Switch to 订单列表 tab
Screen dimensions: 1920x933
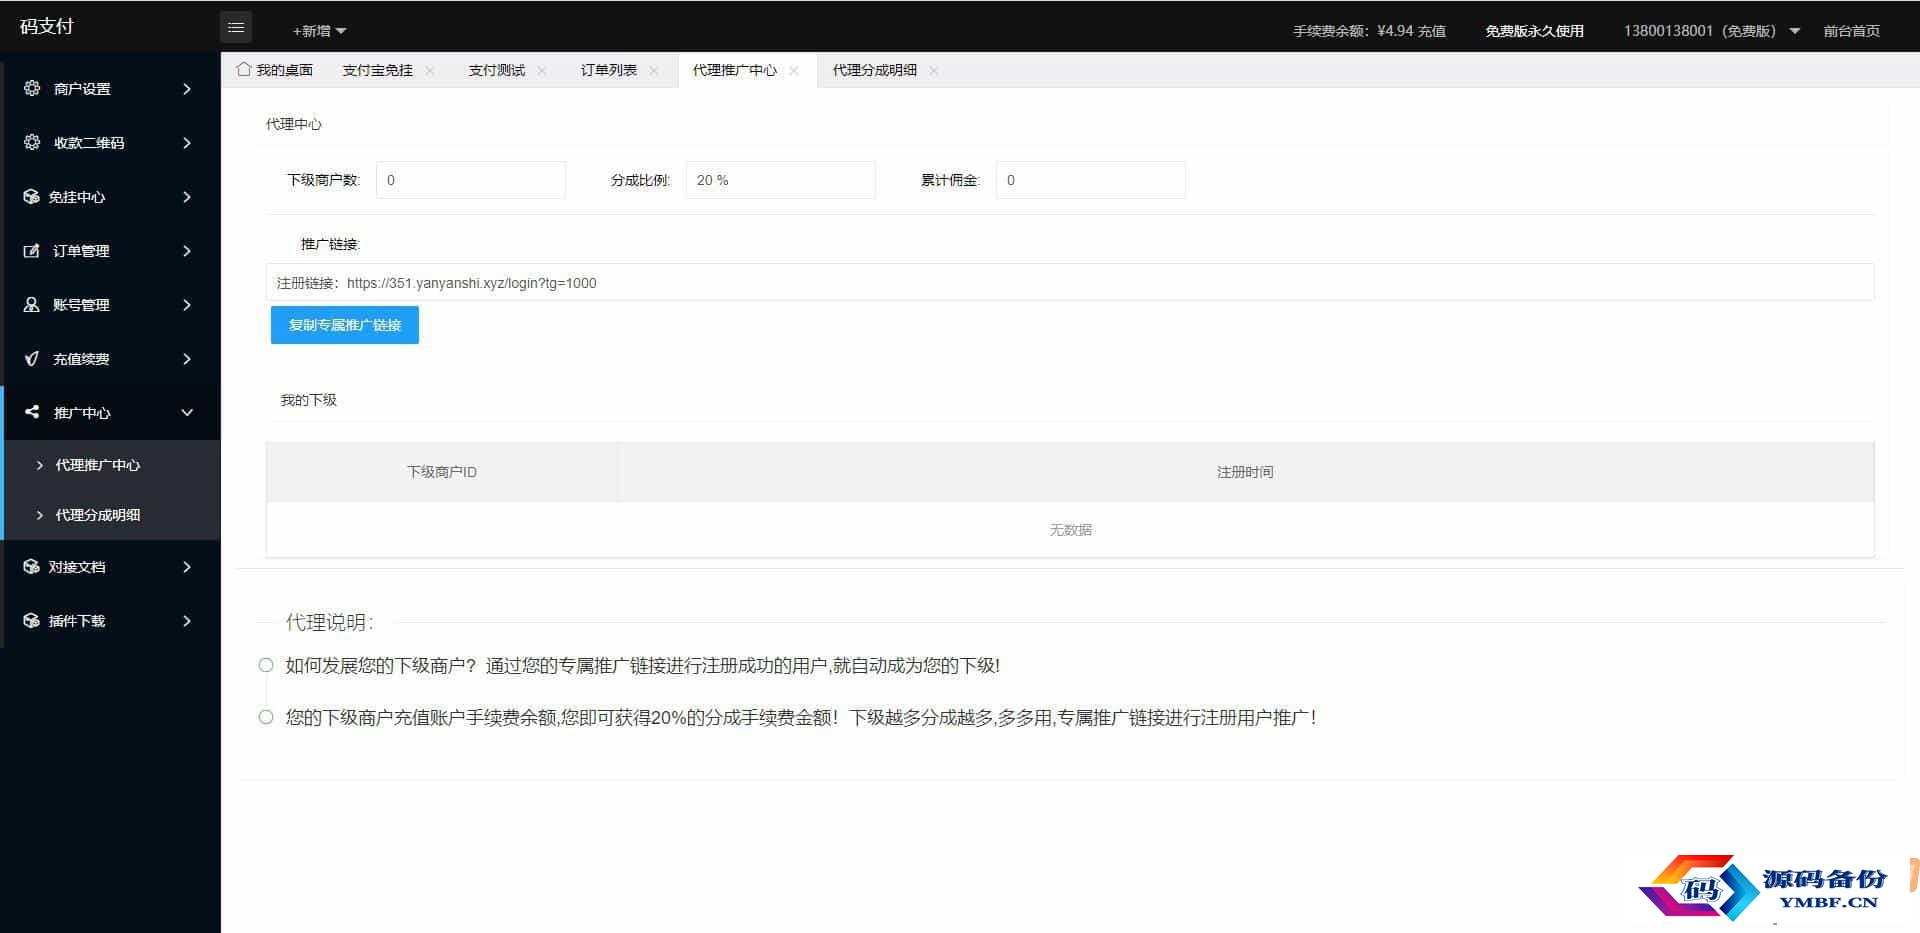coord(609,70)
